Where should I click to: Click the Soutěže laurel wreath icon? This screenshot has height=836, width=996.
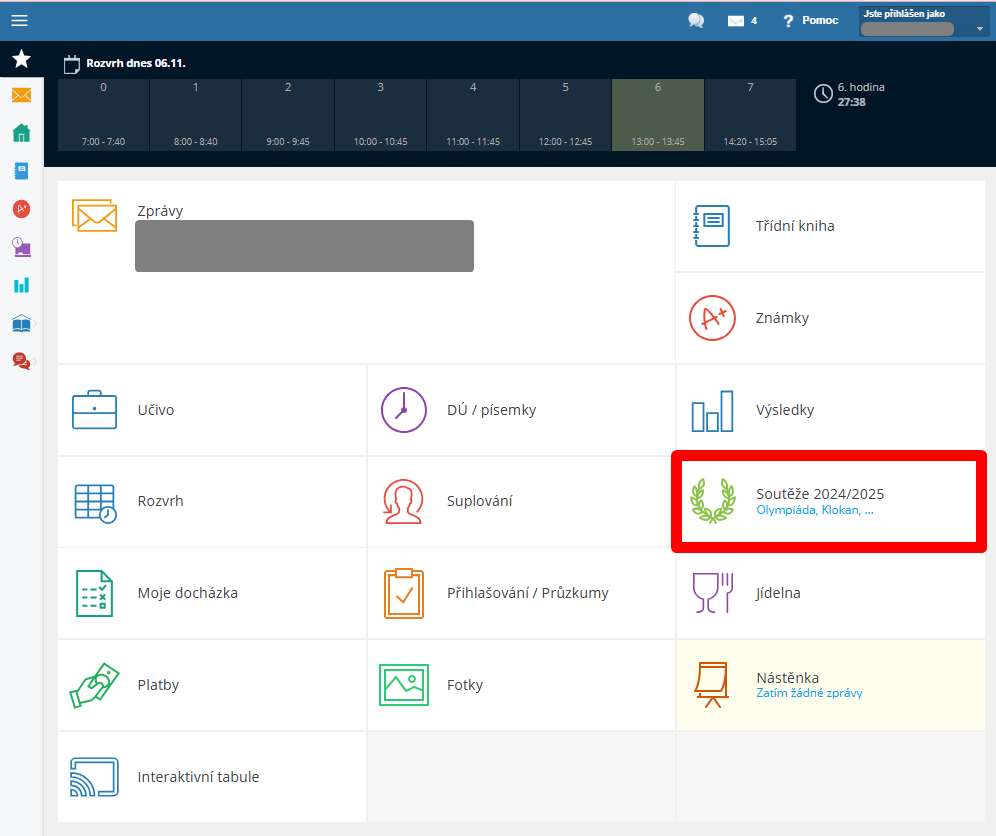point(713,501)
